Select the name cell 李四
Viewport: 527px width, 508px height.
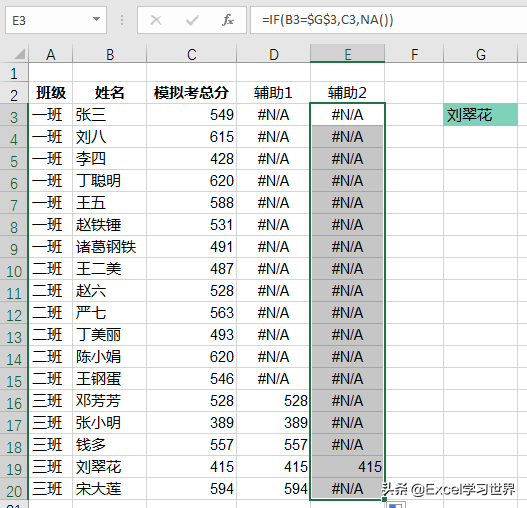coord(110,159)
